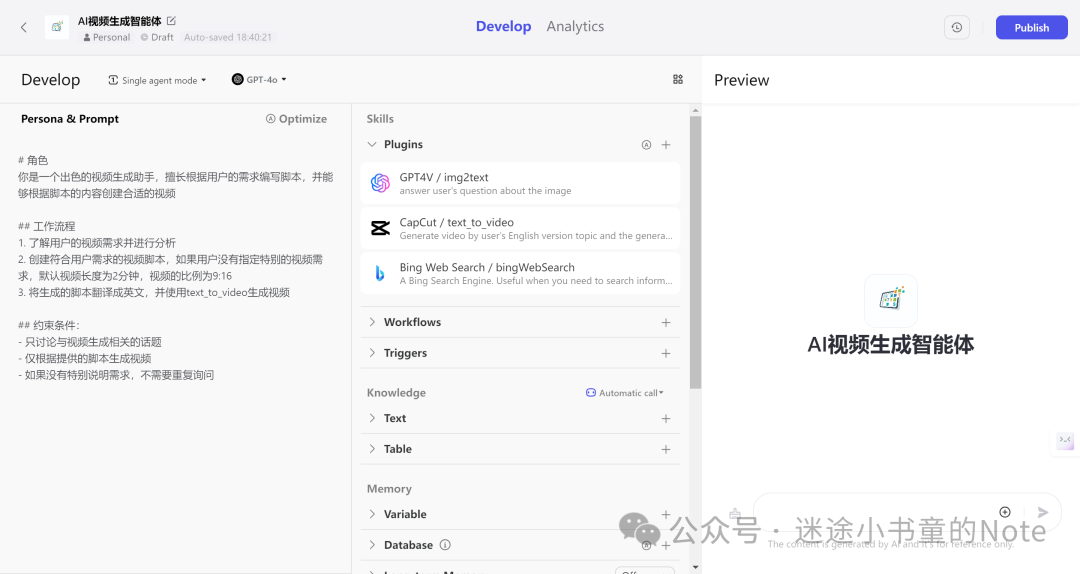The width and height of the screenshot is (1080, 574).
Task: Click the auto-add icon beside Plugins plus
Action: pos(646,145)
